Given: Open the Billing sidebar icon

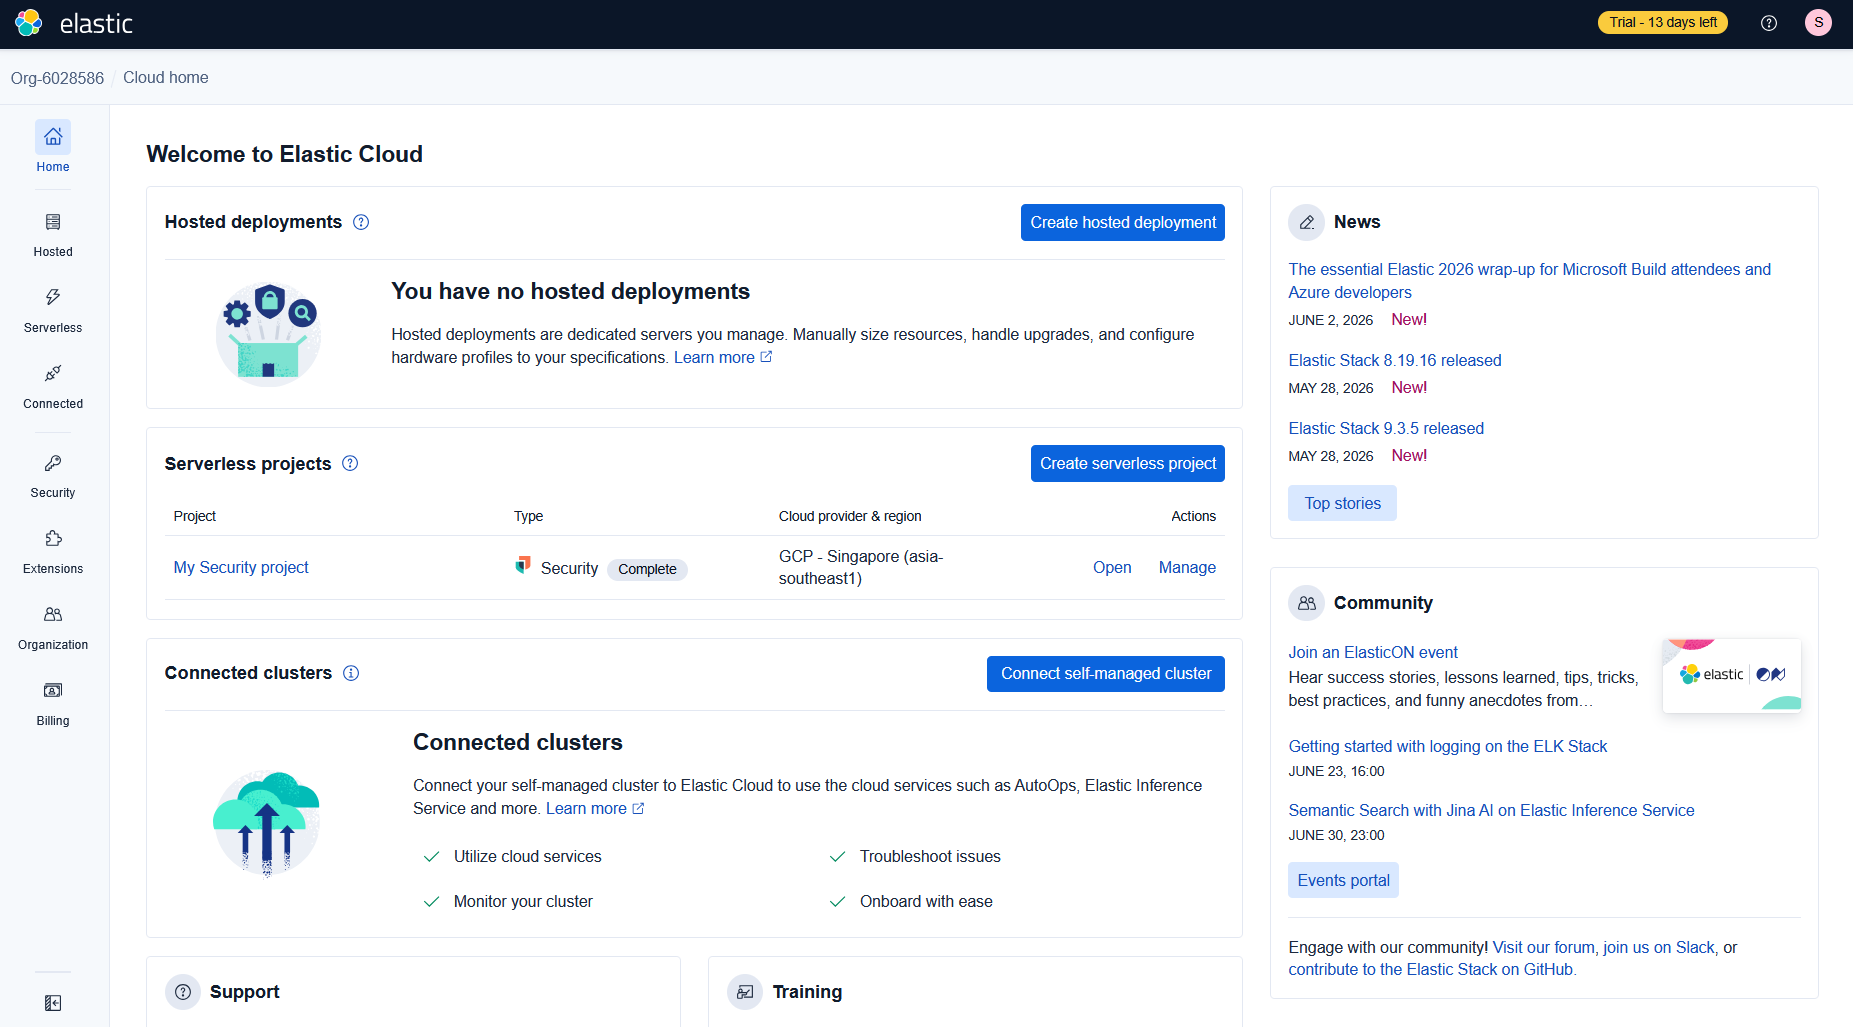Looking at the screenshot, I should (x=53, y=690).
